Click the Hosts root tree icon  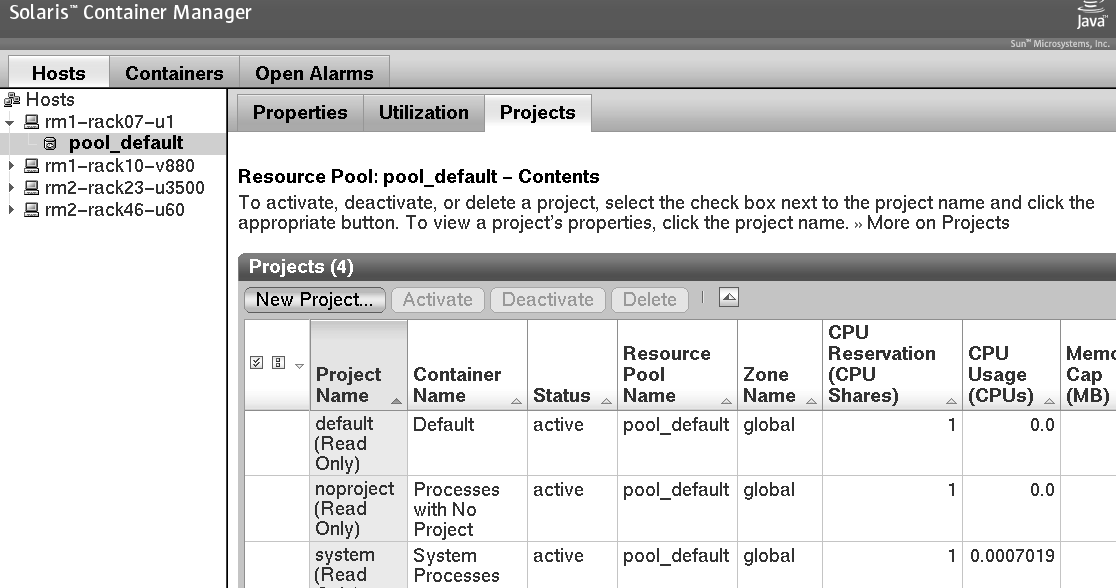(x=12, y=100)
